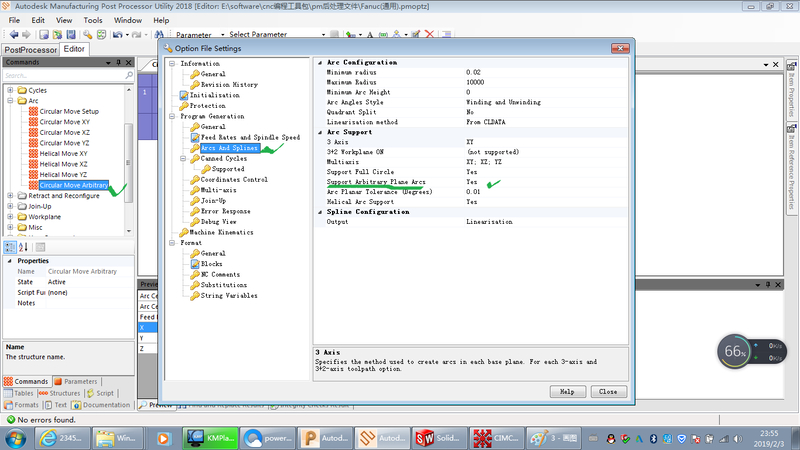Click the Machine Kinematics key icon
The height and width of the screenshot is (450, 800).
click(x=182, y=232)
